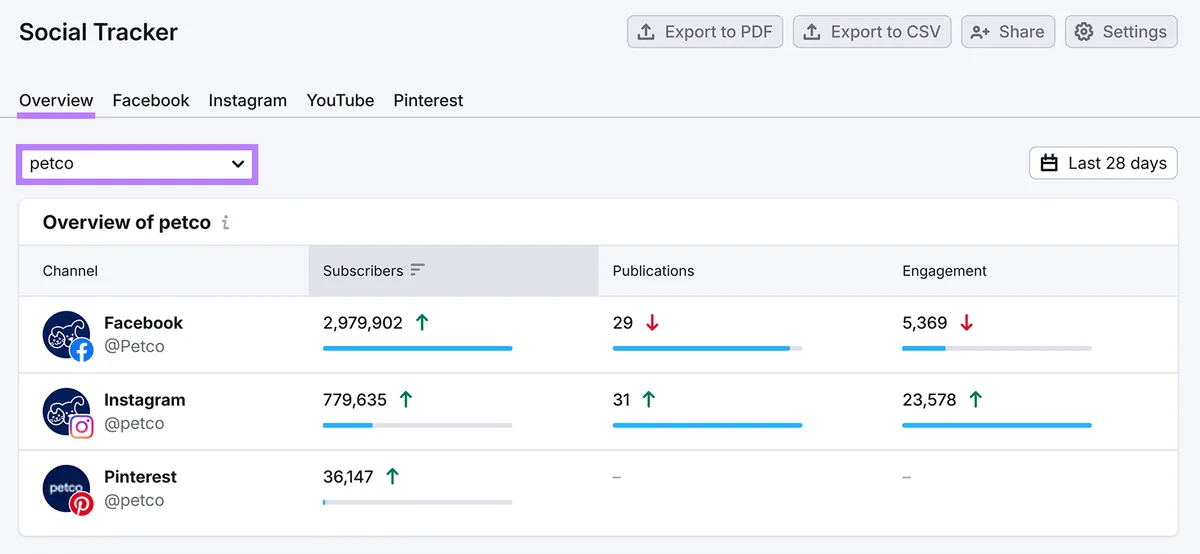Screen dimensions: 1200x554
Task: Click Facebook publications value 29
Action: pos(623,323)
